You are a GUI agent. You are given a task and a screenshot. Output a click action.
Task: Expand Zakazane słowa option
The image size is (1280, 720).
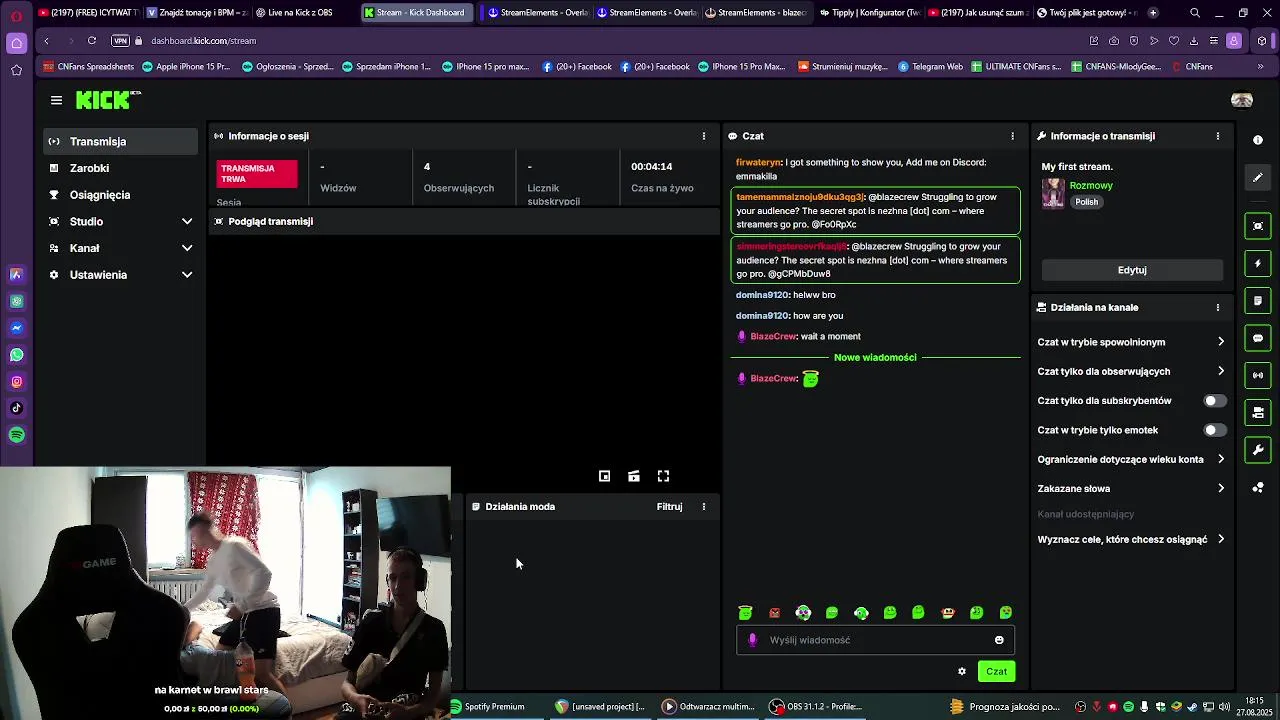1131,489
